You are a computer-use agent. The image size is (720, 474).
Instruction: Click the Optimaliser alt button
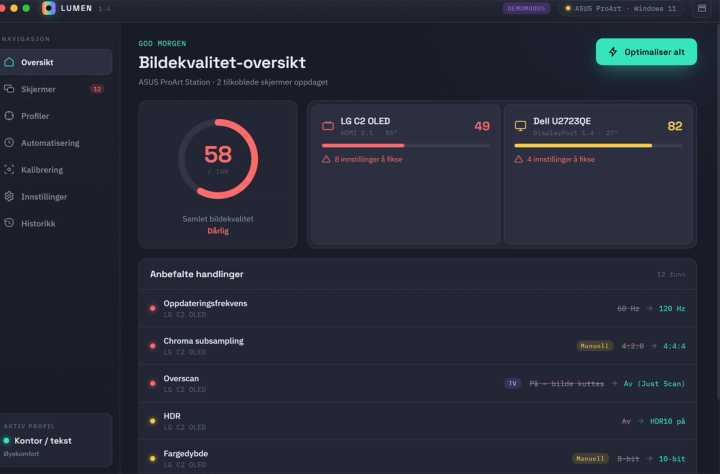tap(646, 52)
